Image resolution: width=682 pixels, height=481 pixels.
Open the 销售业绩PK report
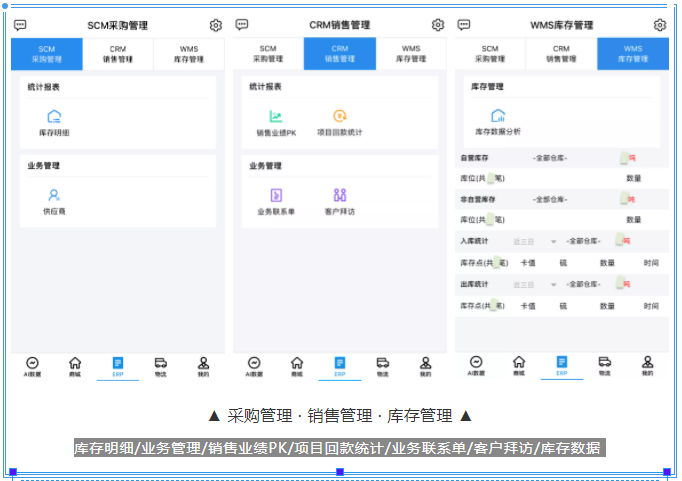pos(276,122)
